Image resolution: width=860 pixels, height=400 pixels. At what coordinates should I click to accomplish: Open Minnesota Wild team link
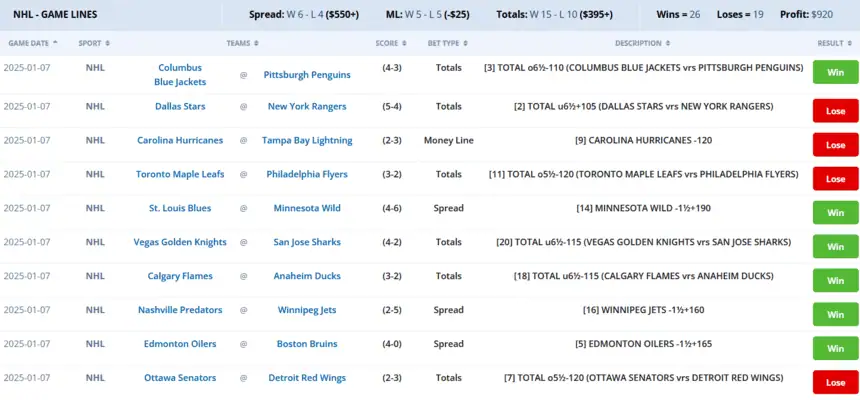click(x=307, y=209)
